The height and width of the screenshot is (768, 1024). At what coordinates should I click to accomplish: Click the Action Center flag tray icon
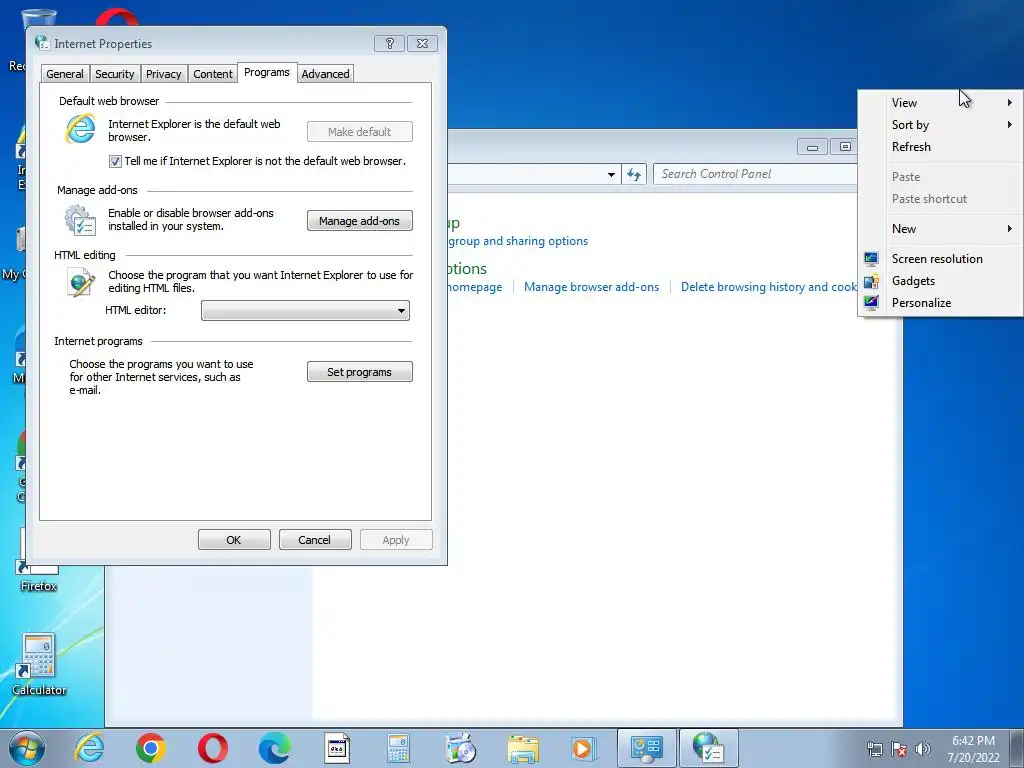point(899,749)
